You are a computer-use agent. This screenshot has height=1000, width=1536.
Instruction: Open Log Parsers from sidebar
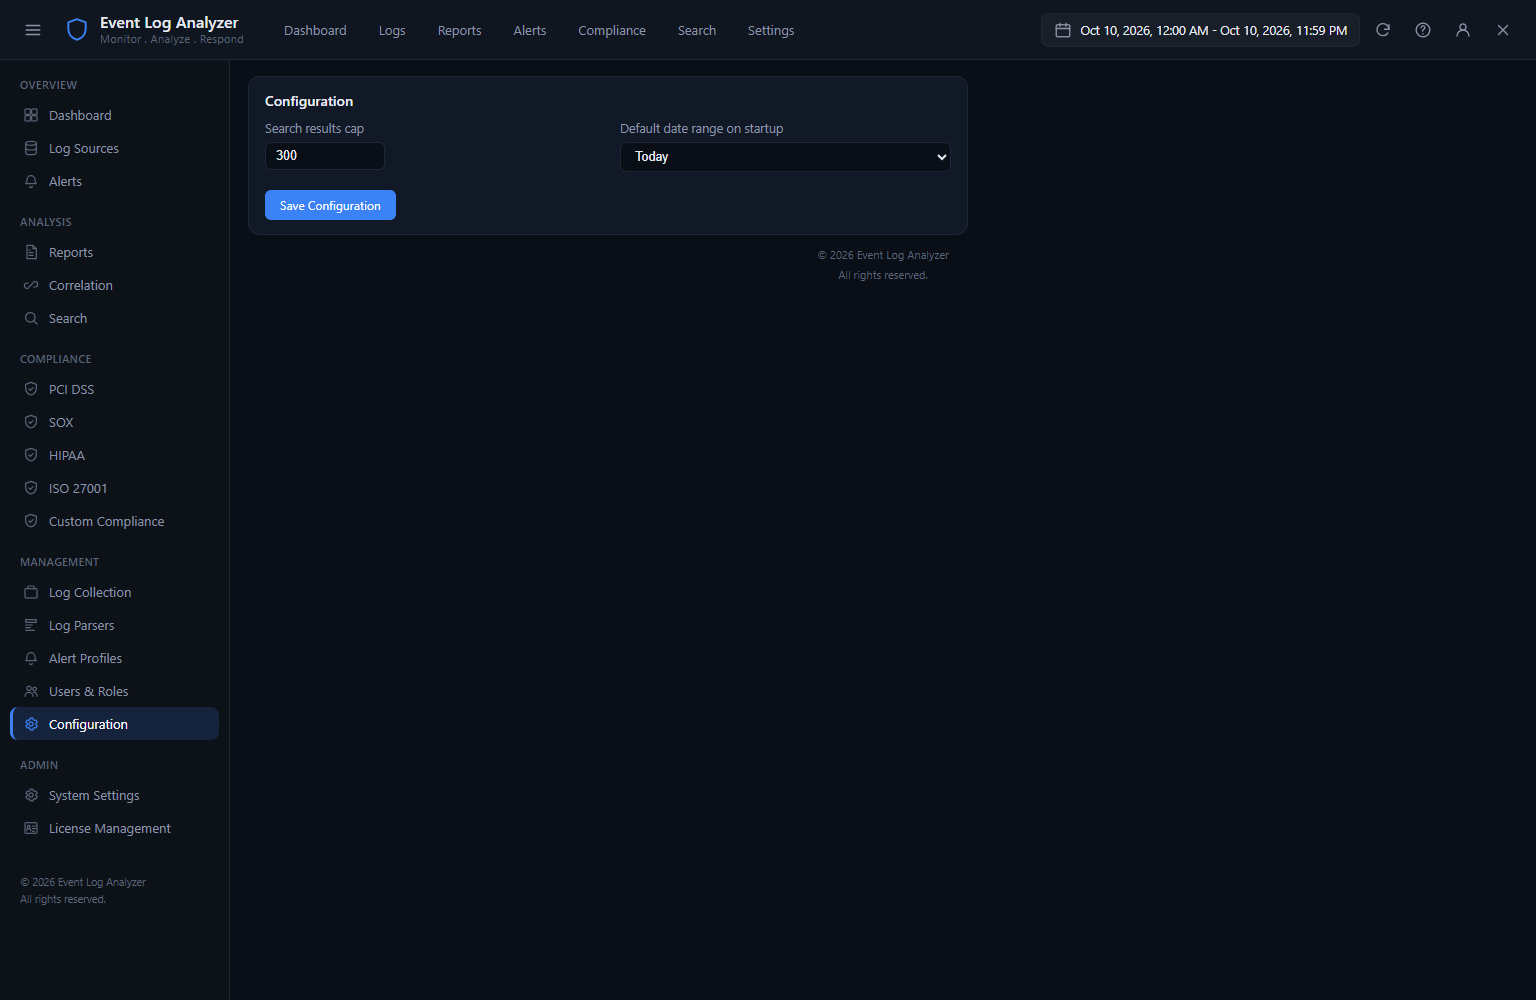[x=114, y=625]
